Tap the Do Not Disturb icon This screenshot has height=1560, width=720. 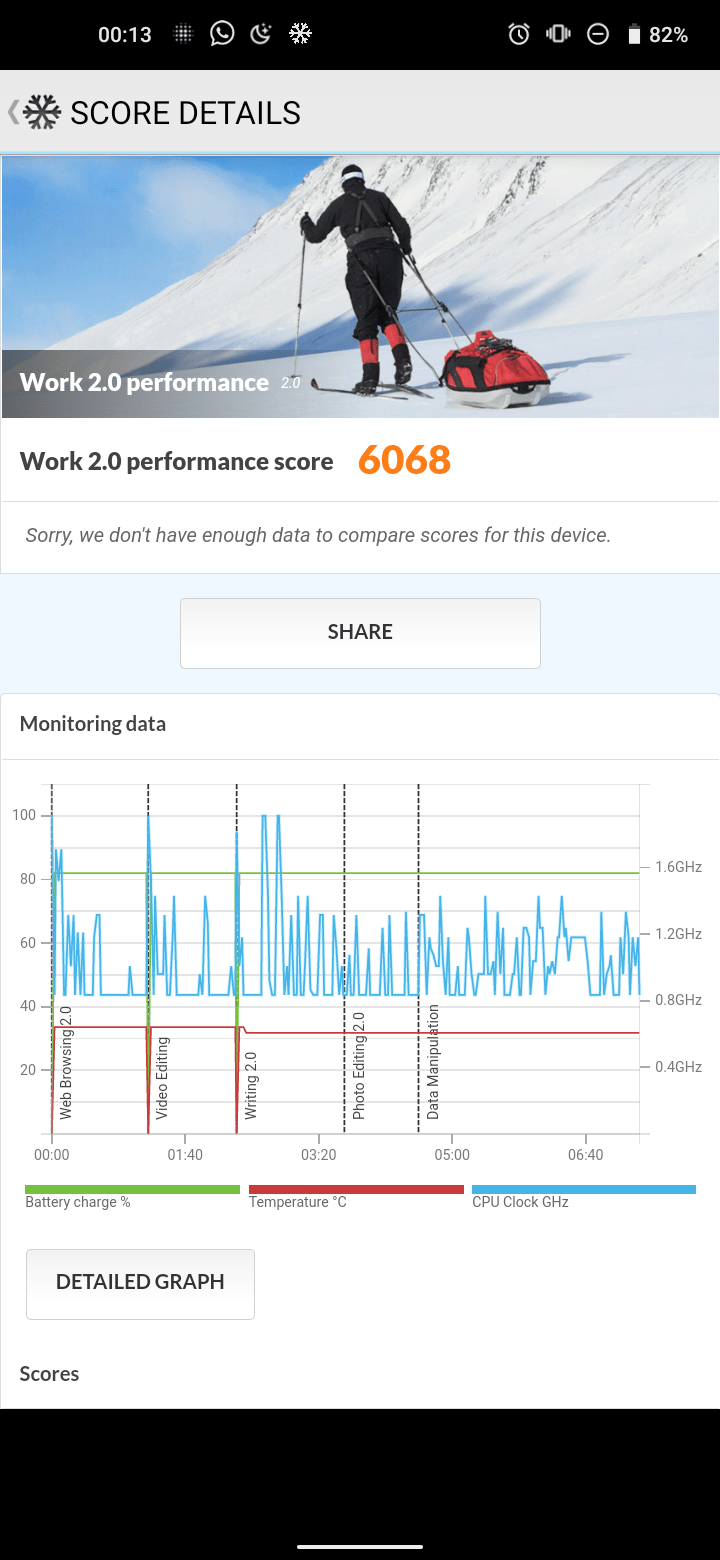(x=597, y=34)
